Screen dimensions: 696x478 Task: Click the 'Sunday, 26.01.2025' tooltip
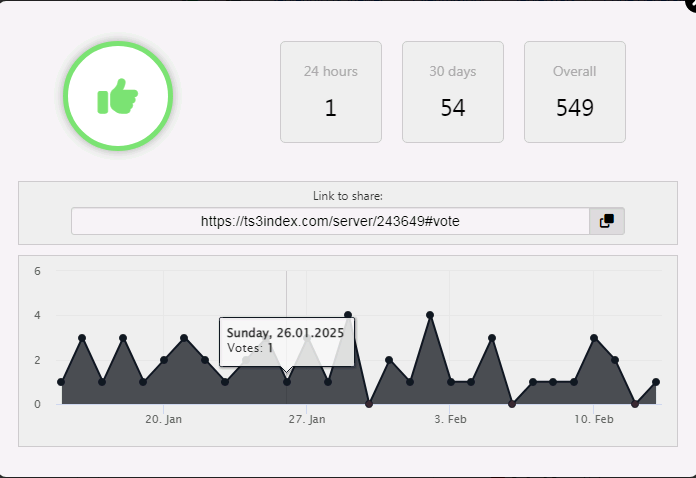tap(287, 342)
